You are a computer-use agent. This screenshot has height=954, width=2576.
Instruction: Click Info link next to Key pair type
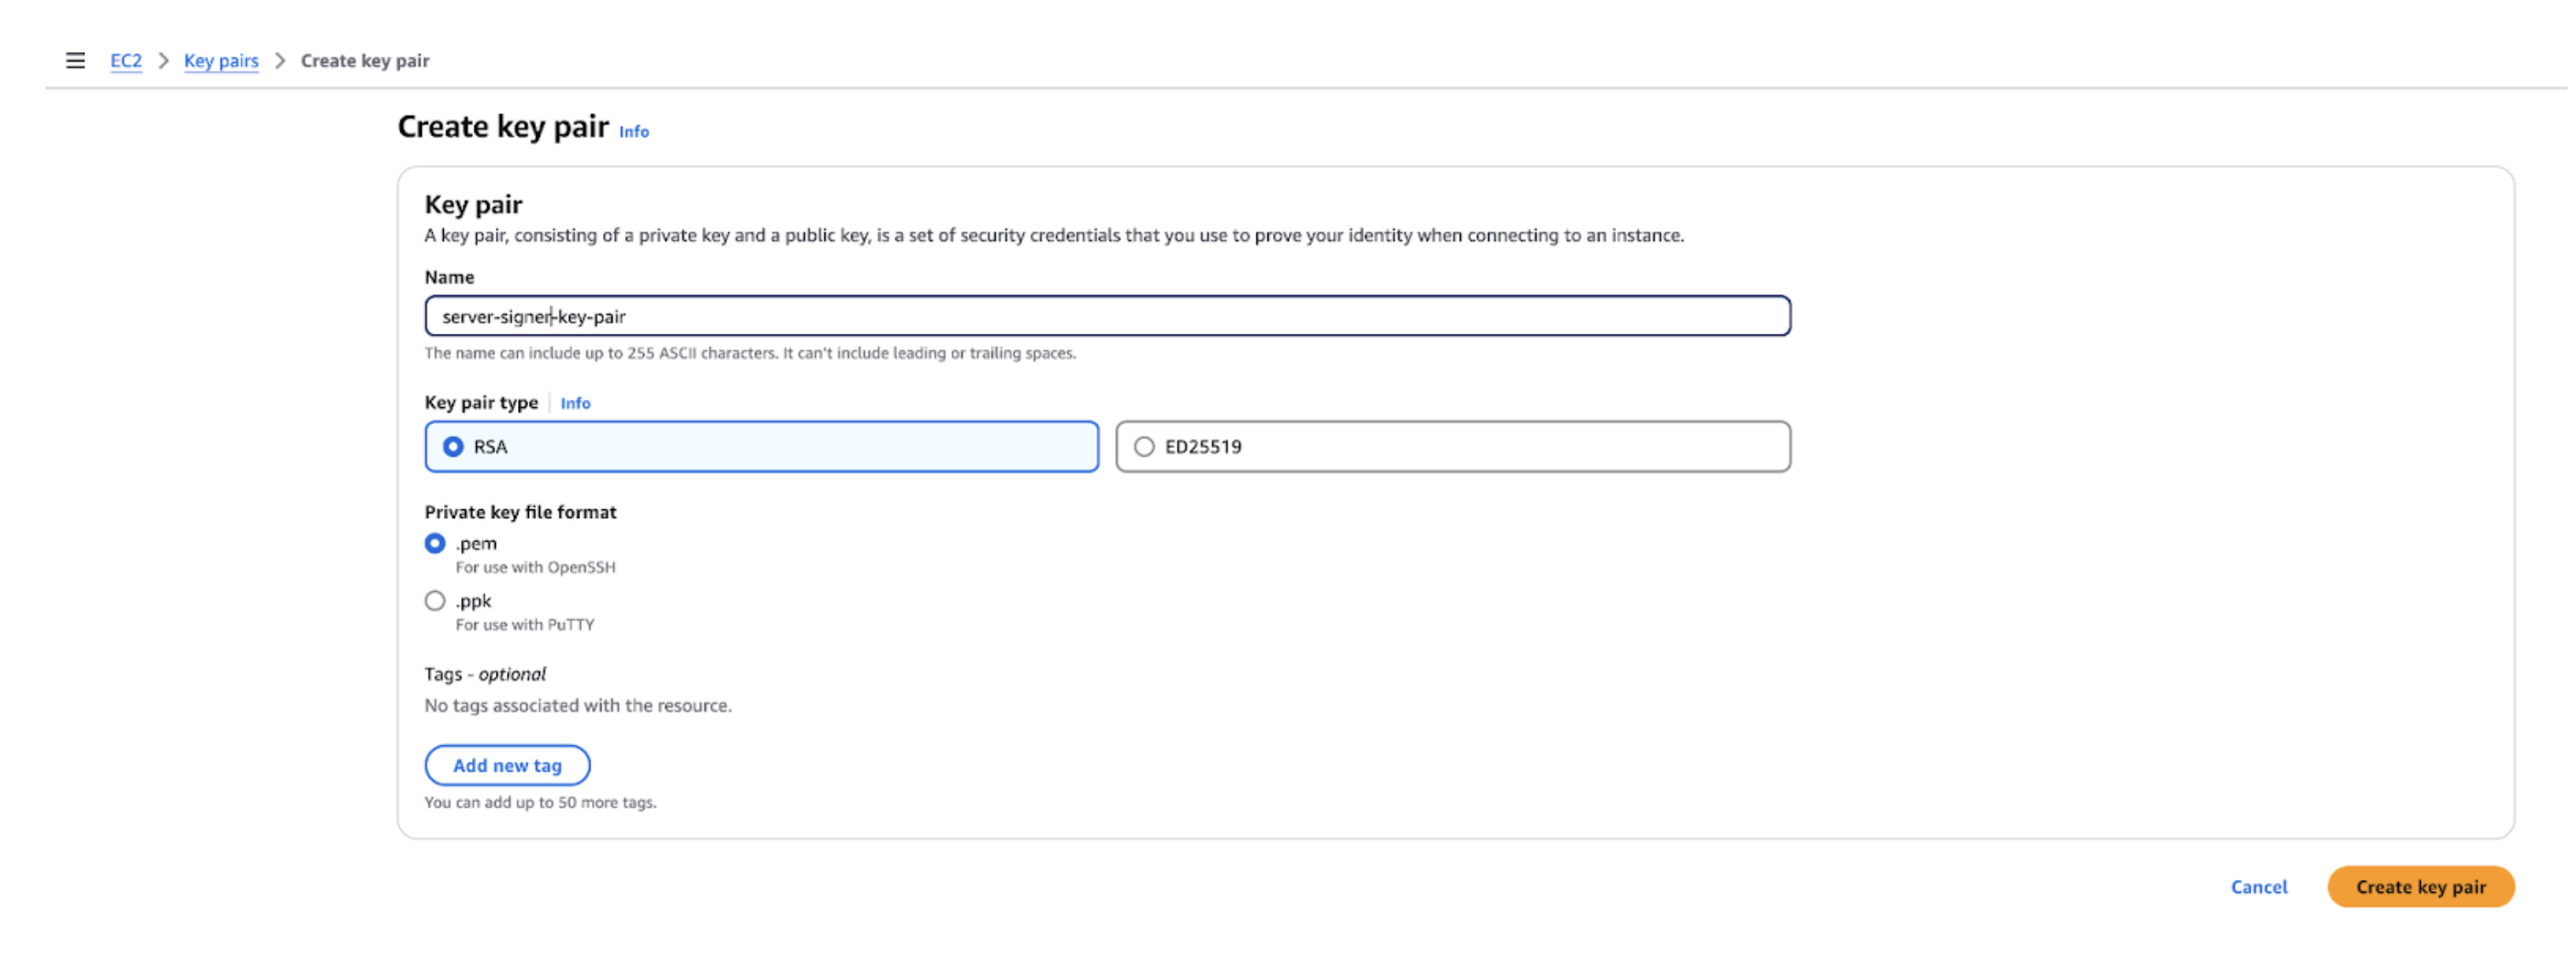coord(575,403)
